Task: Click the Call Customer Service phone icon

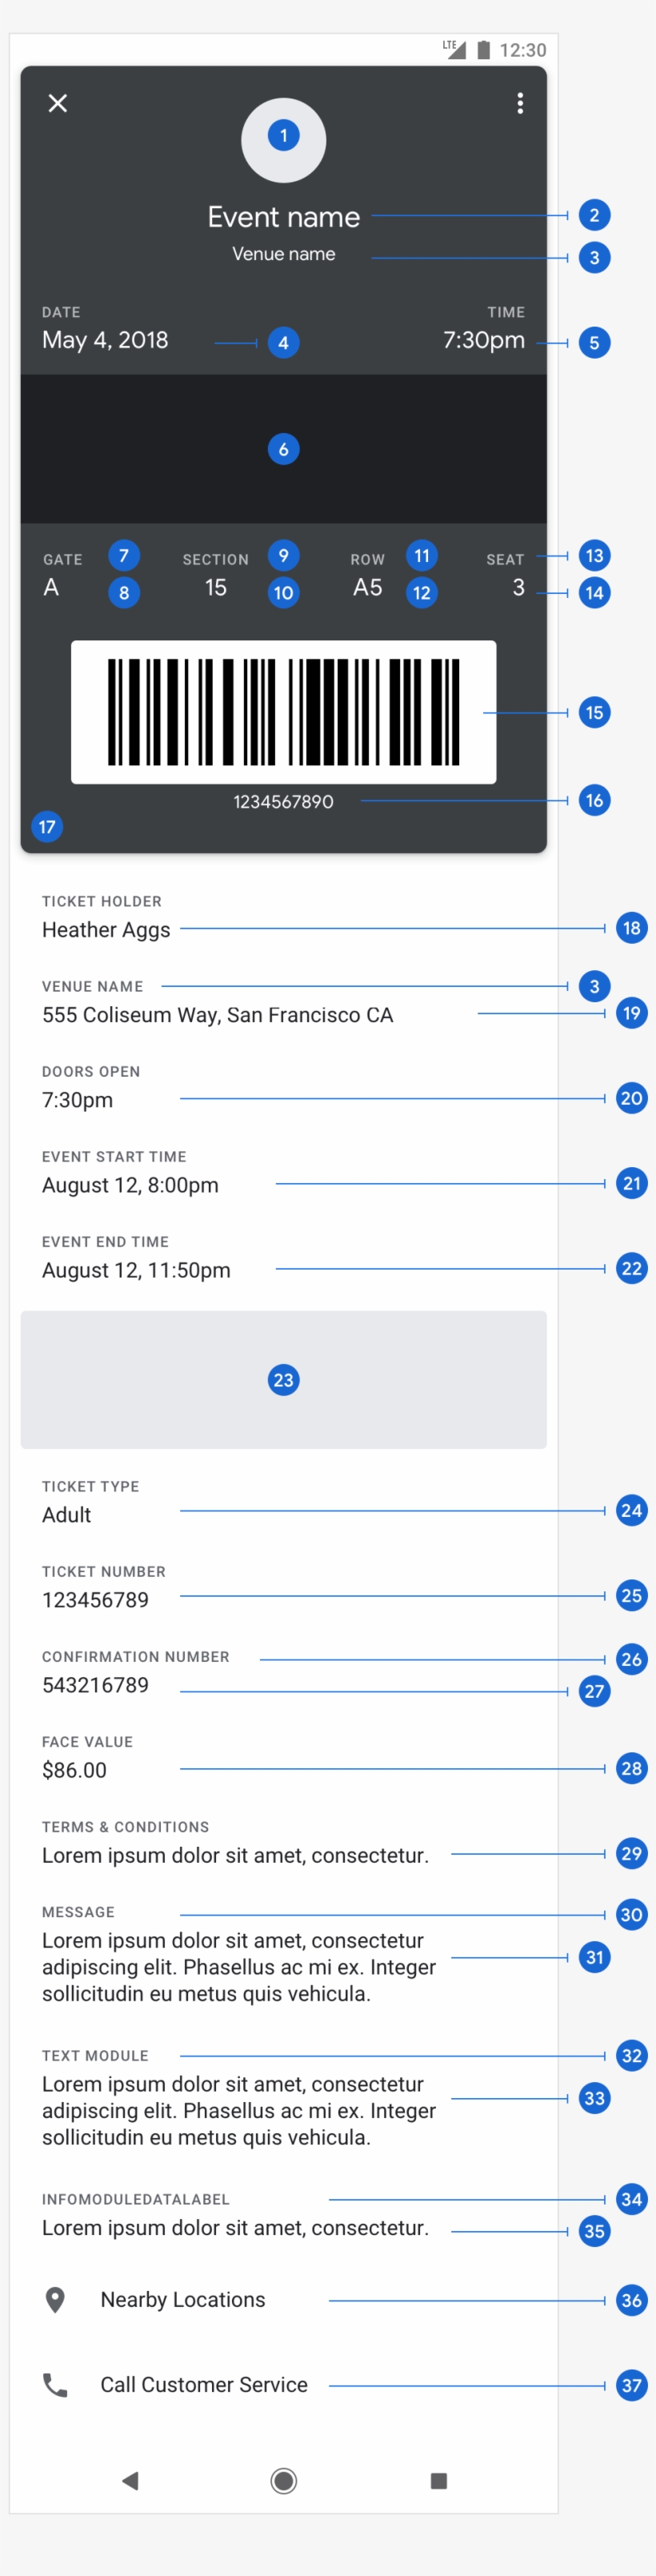Action: click(55, 2385)
